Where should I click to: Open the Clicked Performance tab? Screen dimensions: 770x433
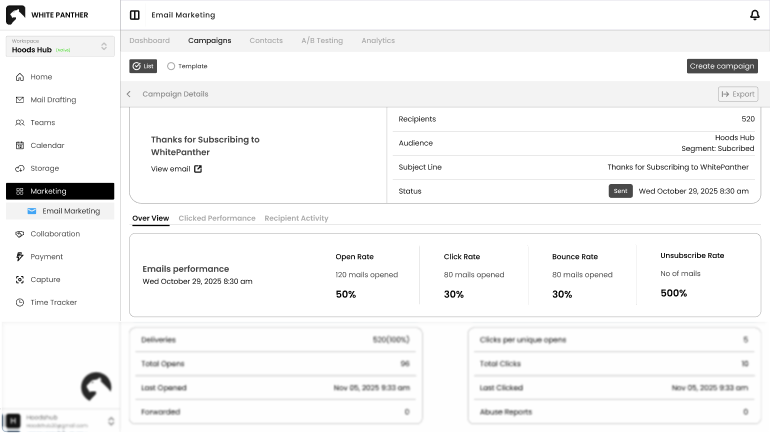click(x=216, y=218)
